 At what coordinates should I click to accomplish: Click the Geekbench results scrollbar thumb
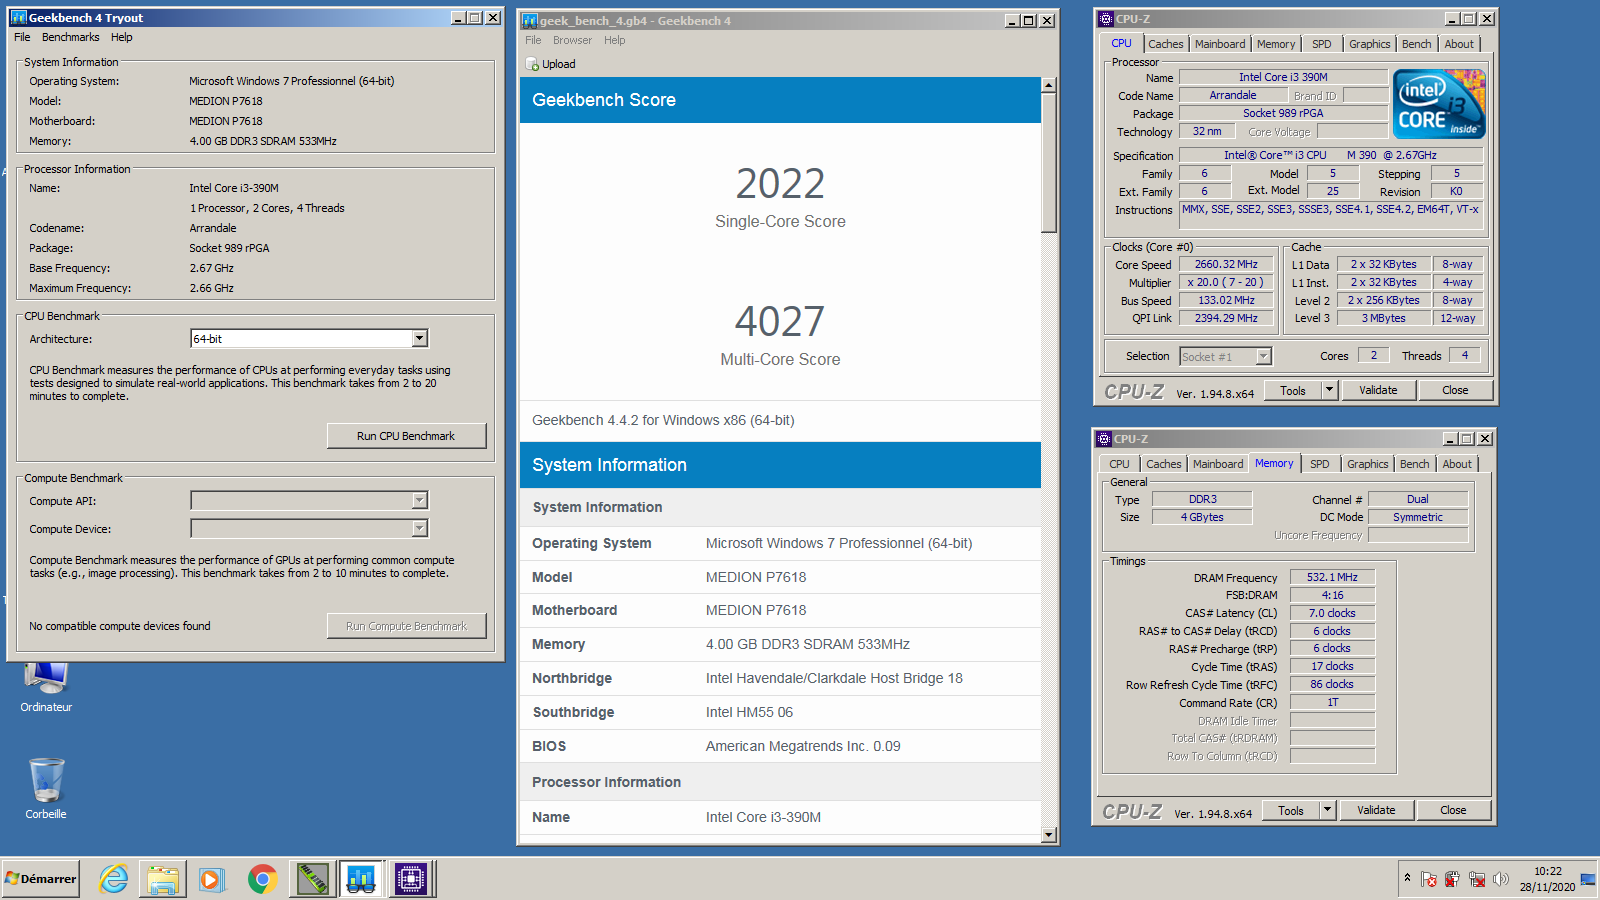[x=1049, y=163]
